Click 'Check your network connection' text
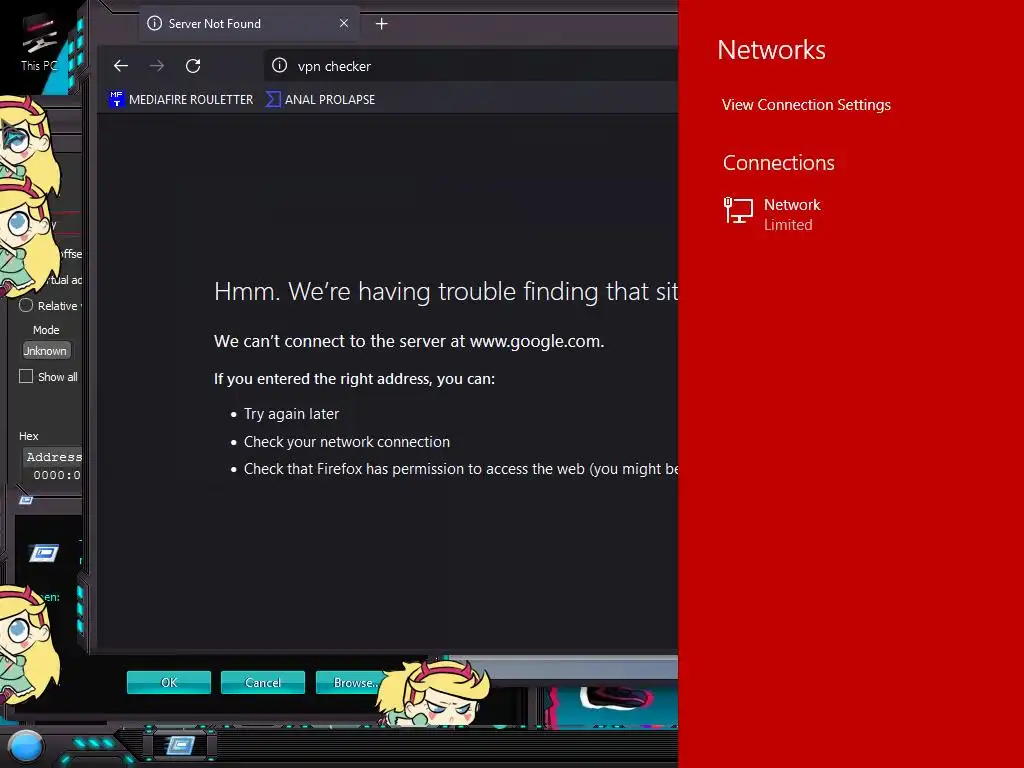The image size is (1024, 768). click(347, 442)
